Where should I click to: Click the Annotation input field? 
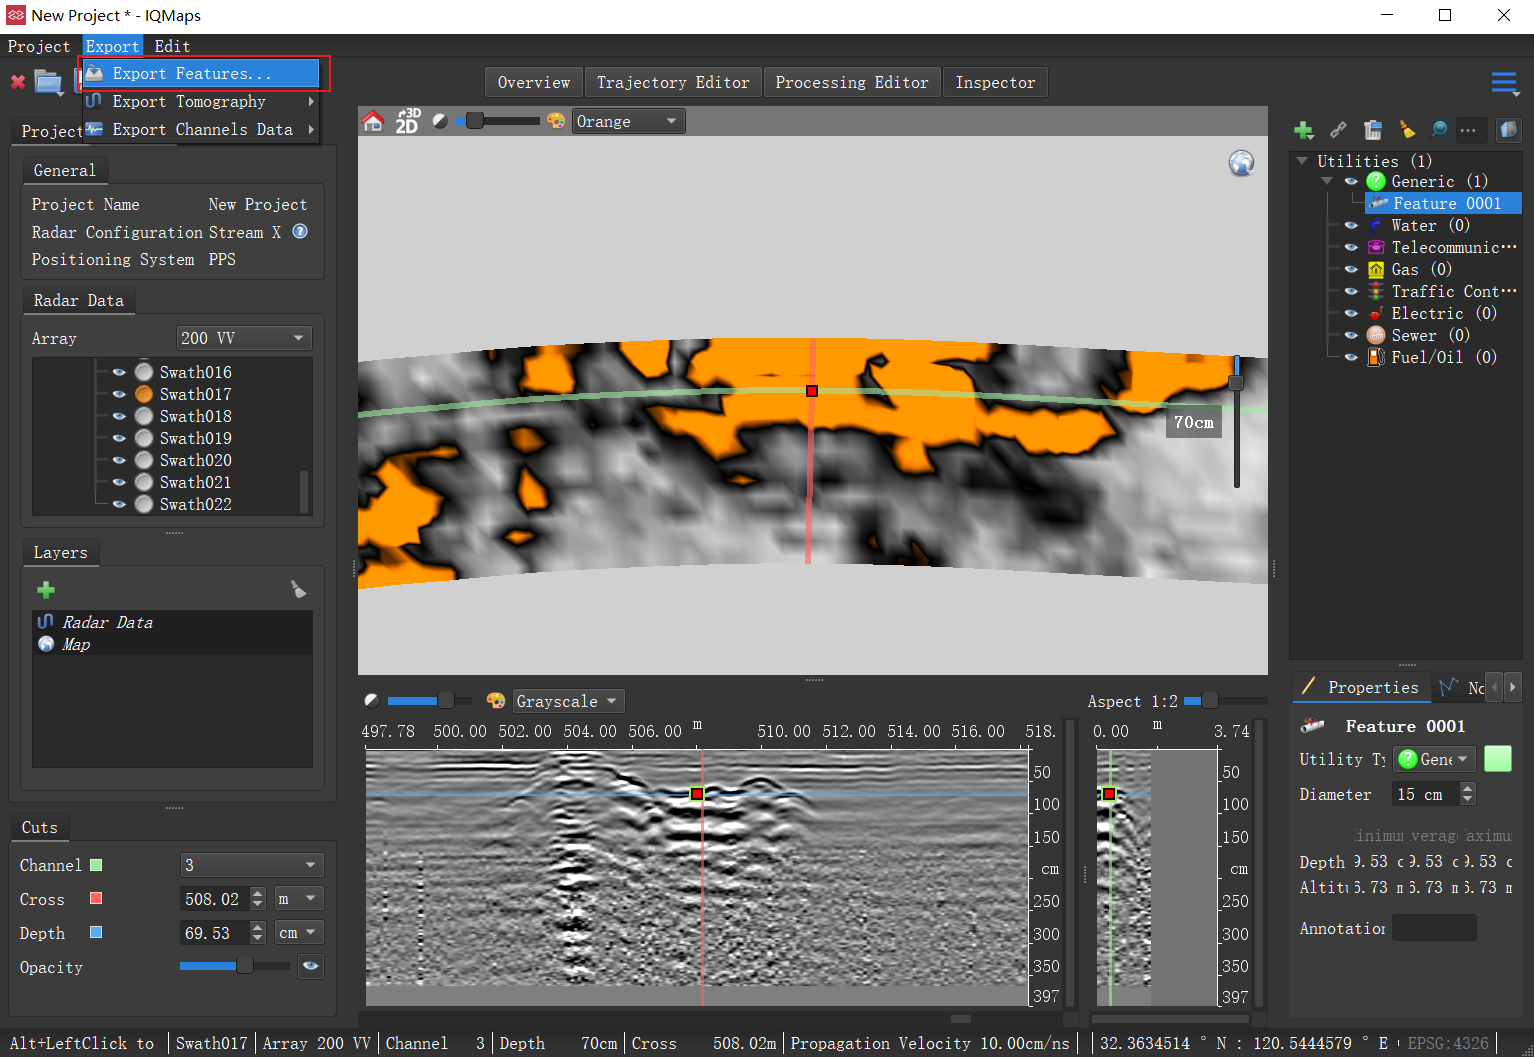1434,928
